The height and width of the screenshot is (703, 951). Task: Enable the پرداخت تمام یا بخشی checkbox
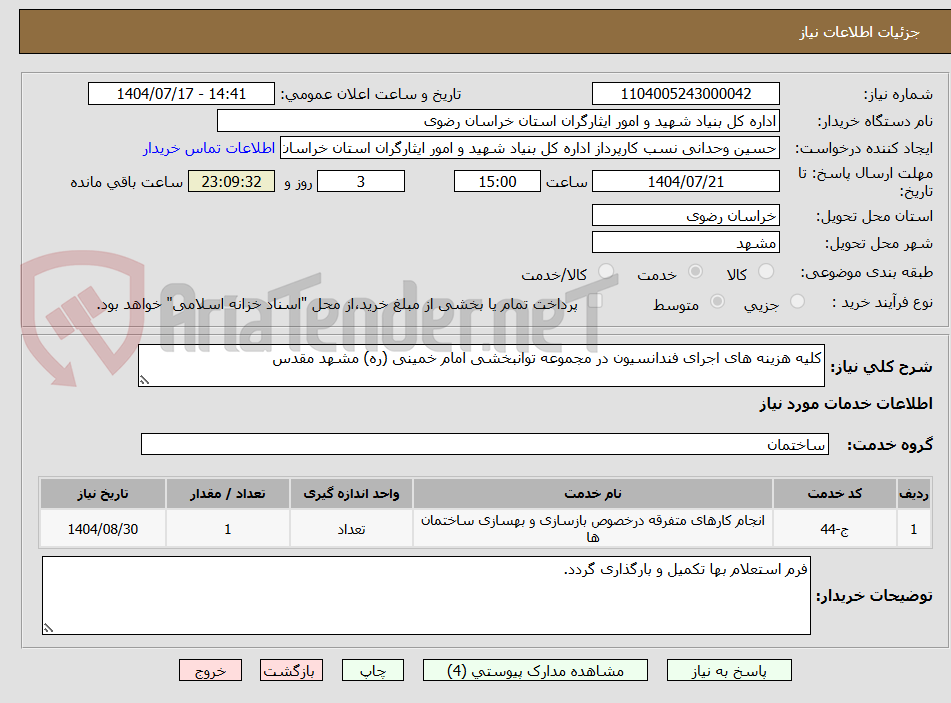(x=597, y=301)
